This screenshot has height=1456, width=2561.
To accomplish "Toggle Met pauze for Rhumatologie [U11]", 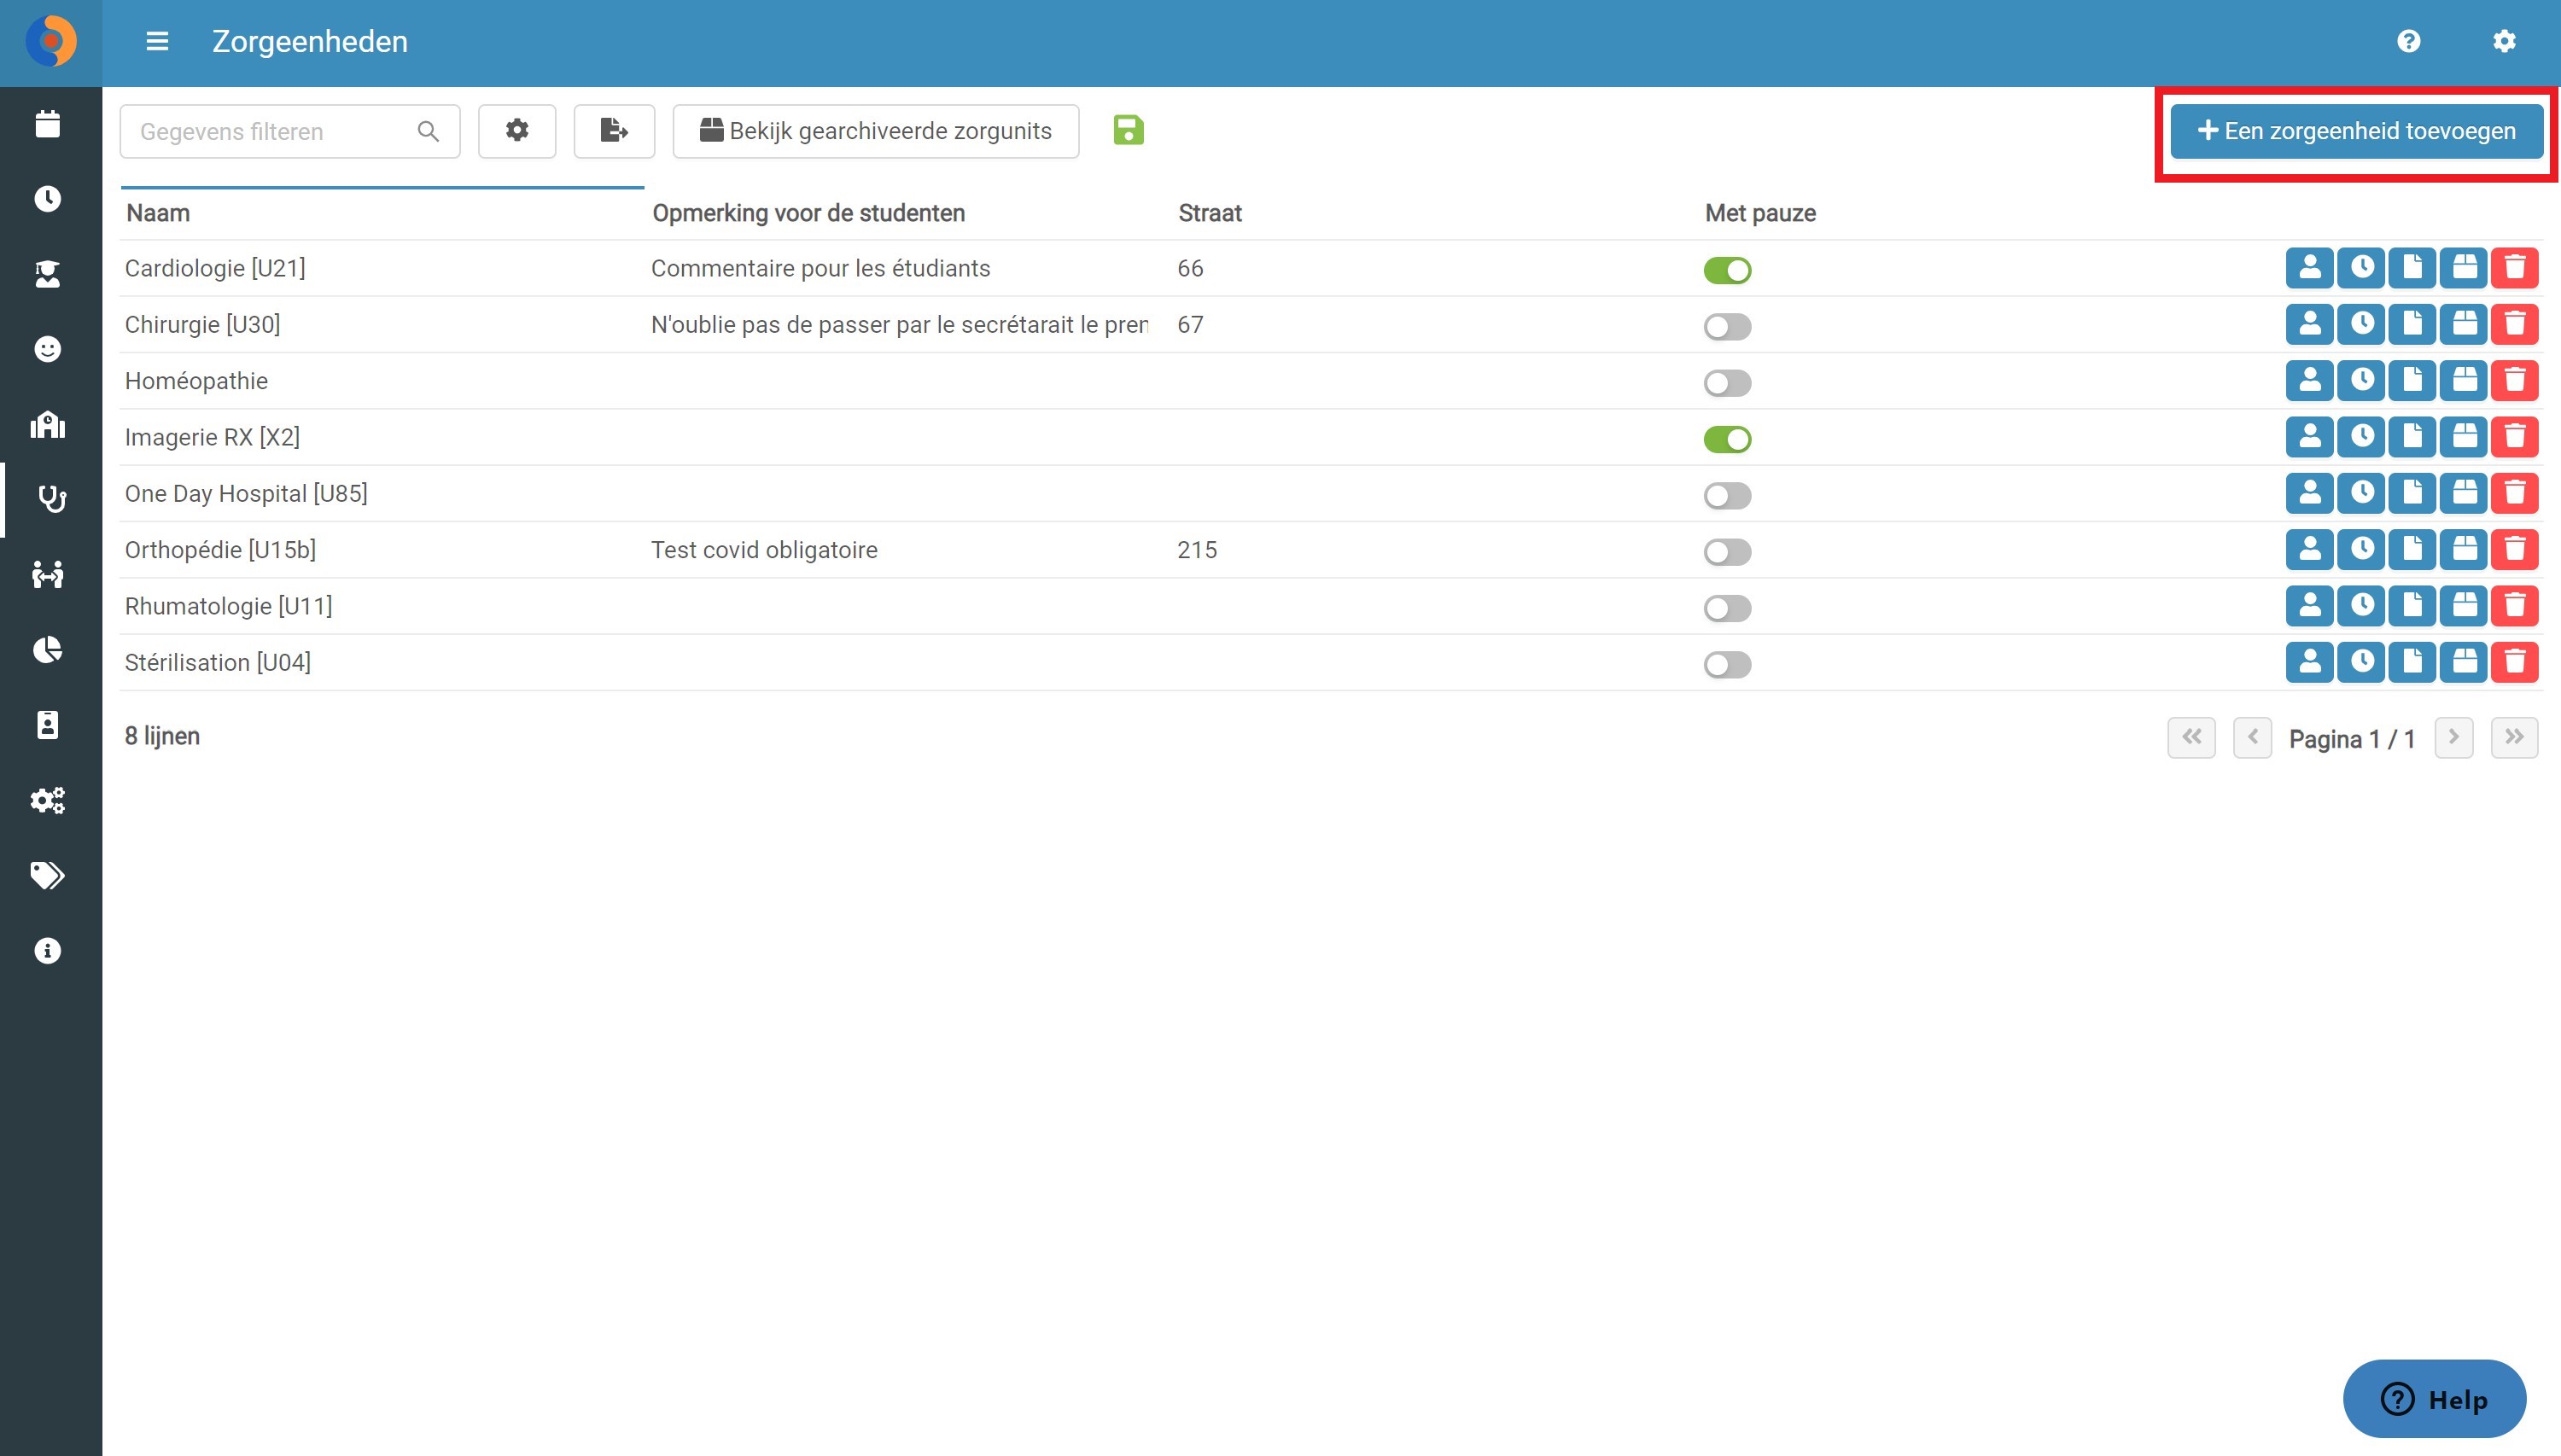I will [x=1727, y=608].
